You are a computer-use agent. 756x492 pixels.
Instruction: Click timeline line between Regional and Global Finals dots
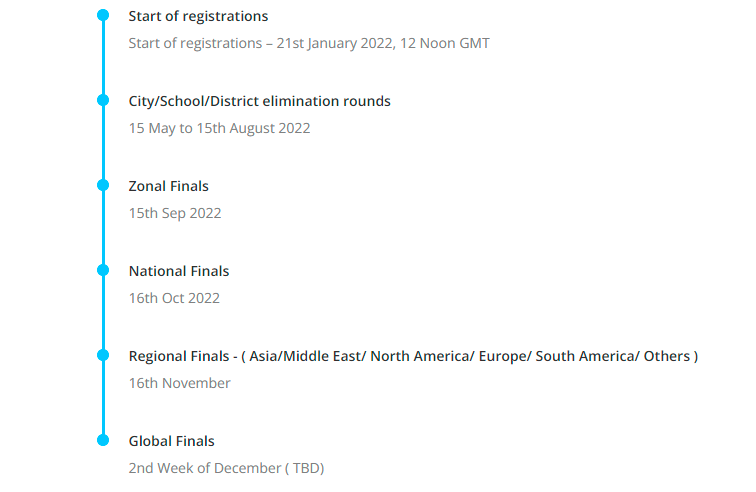tap(103, 398)
